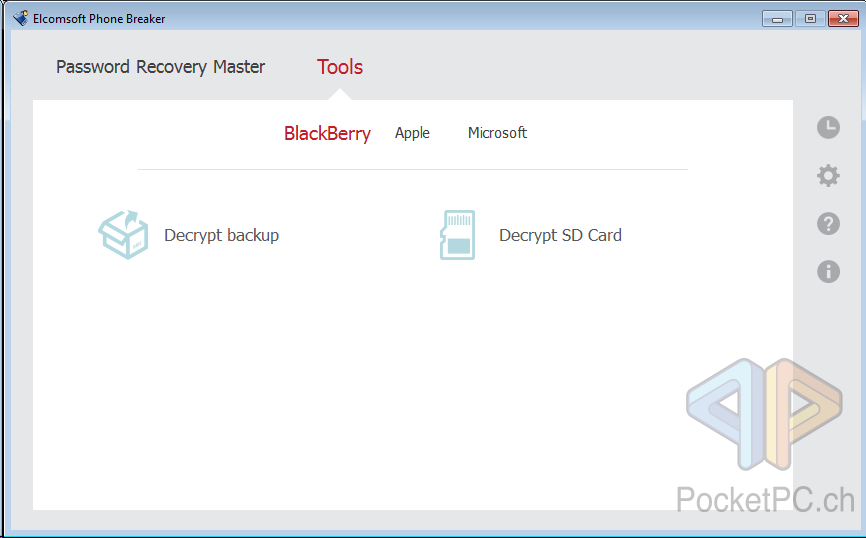The height and width of the screenshot is (538, 866).
Task: Maximize the Phone Breaker window
Action: [x=810, y=19]
